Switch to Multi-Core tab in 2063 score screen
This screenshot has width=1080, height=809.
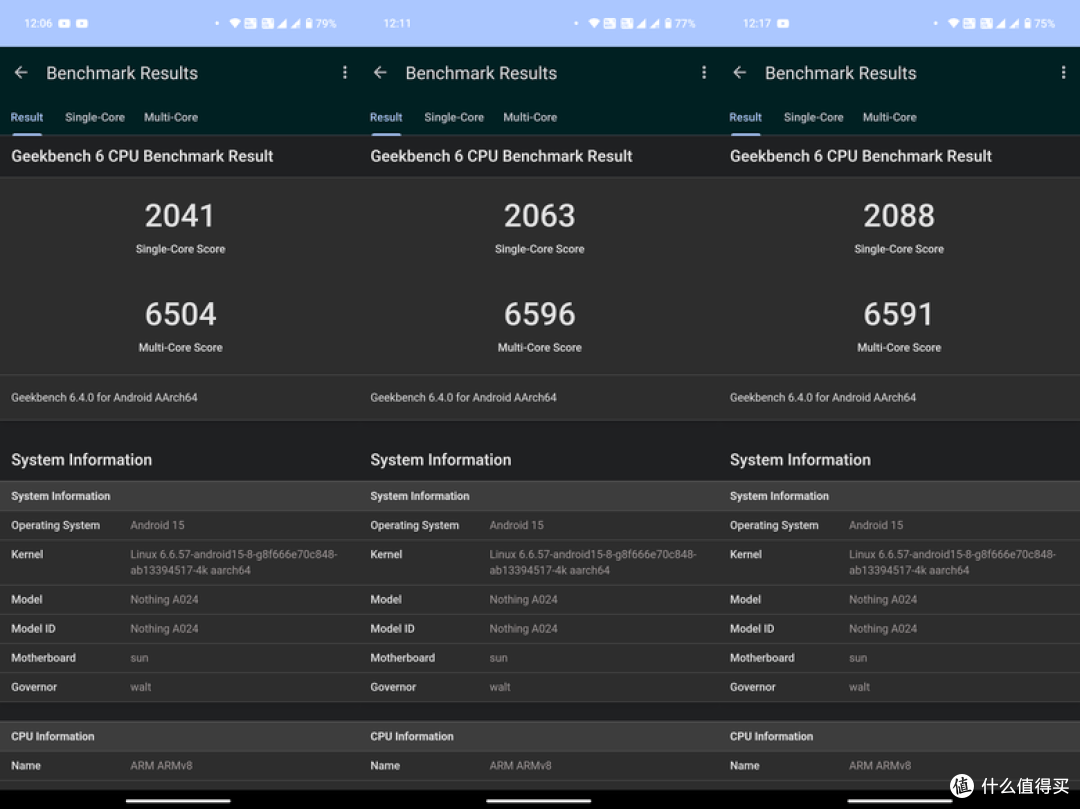coord(530,117)
